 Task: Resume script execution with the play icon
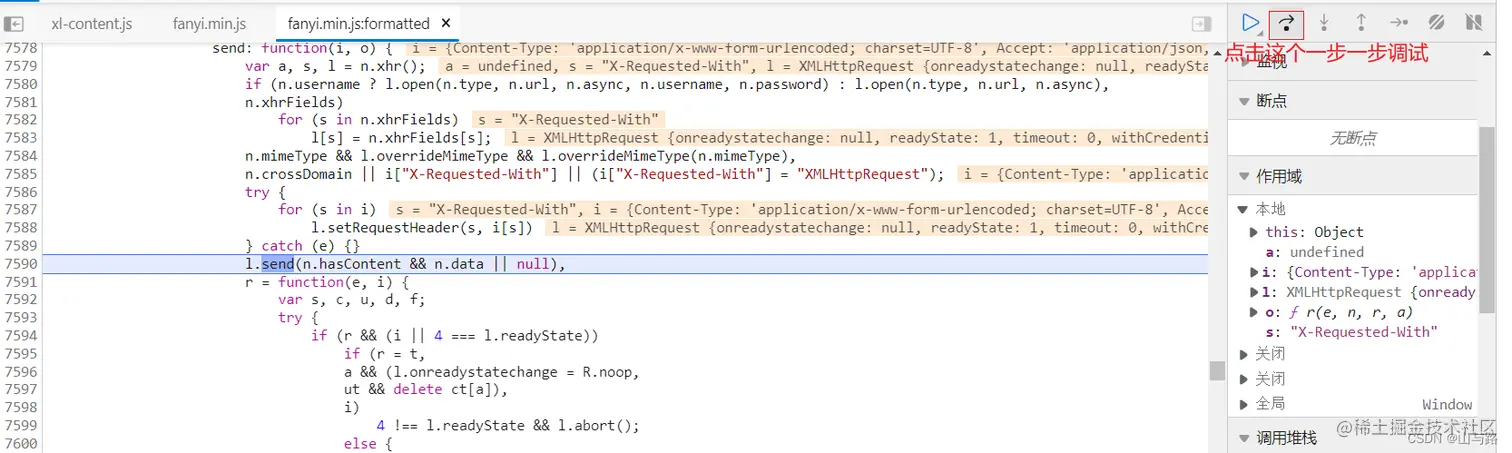click(x=1250, y=22)
